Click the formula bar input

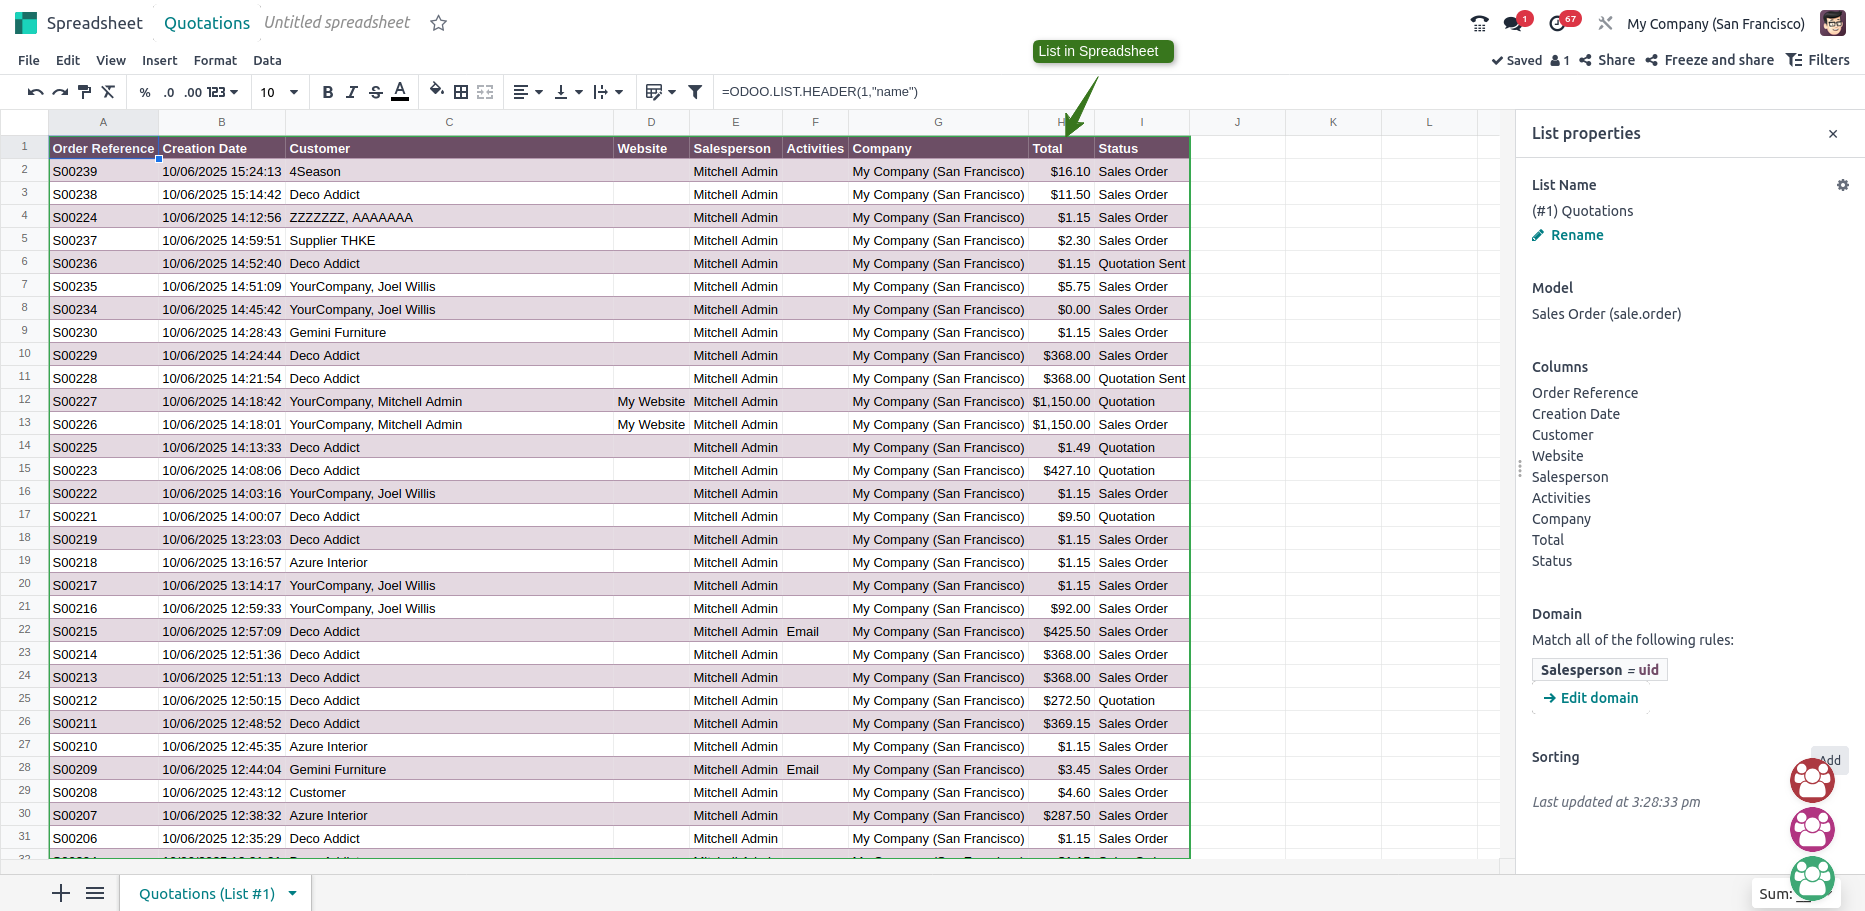(x=1100, y=92)
